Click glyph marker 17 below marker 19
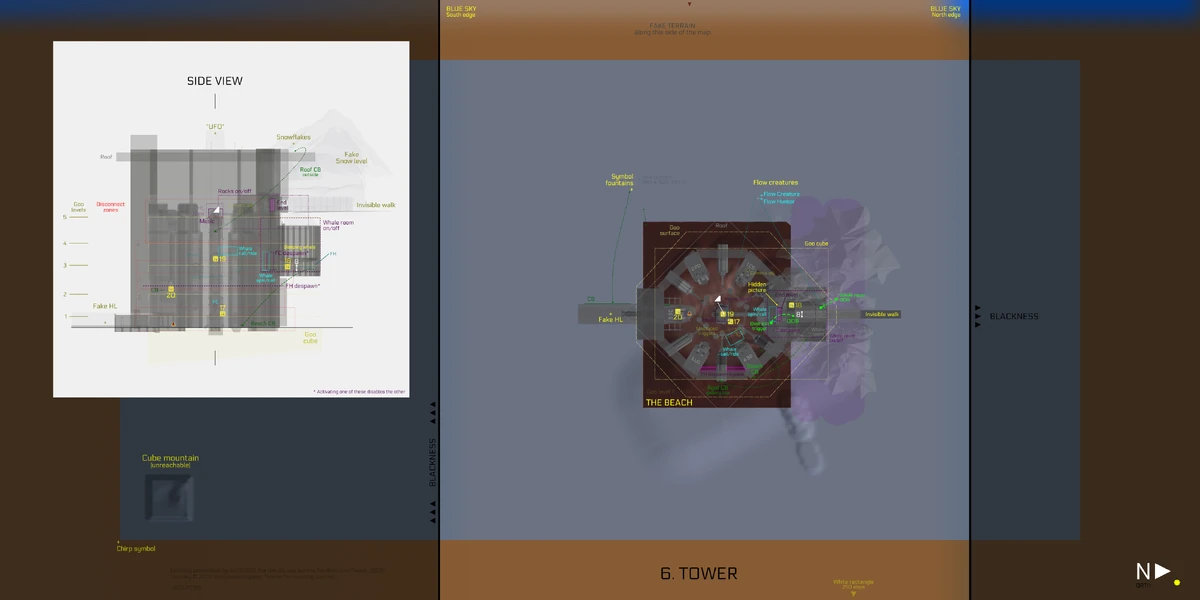 [733, 321]
